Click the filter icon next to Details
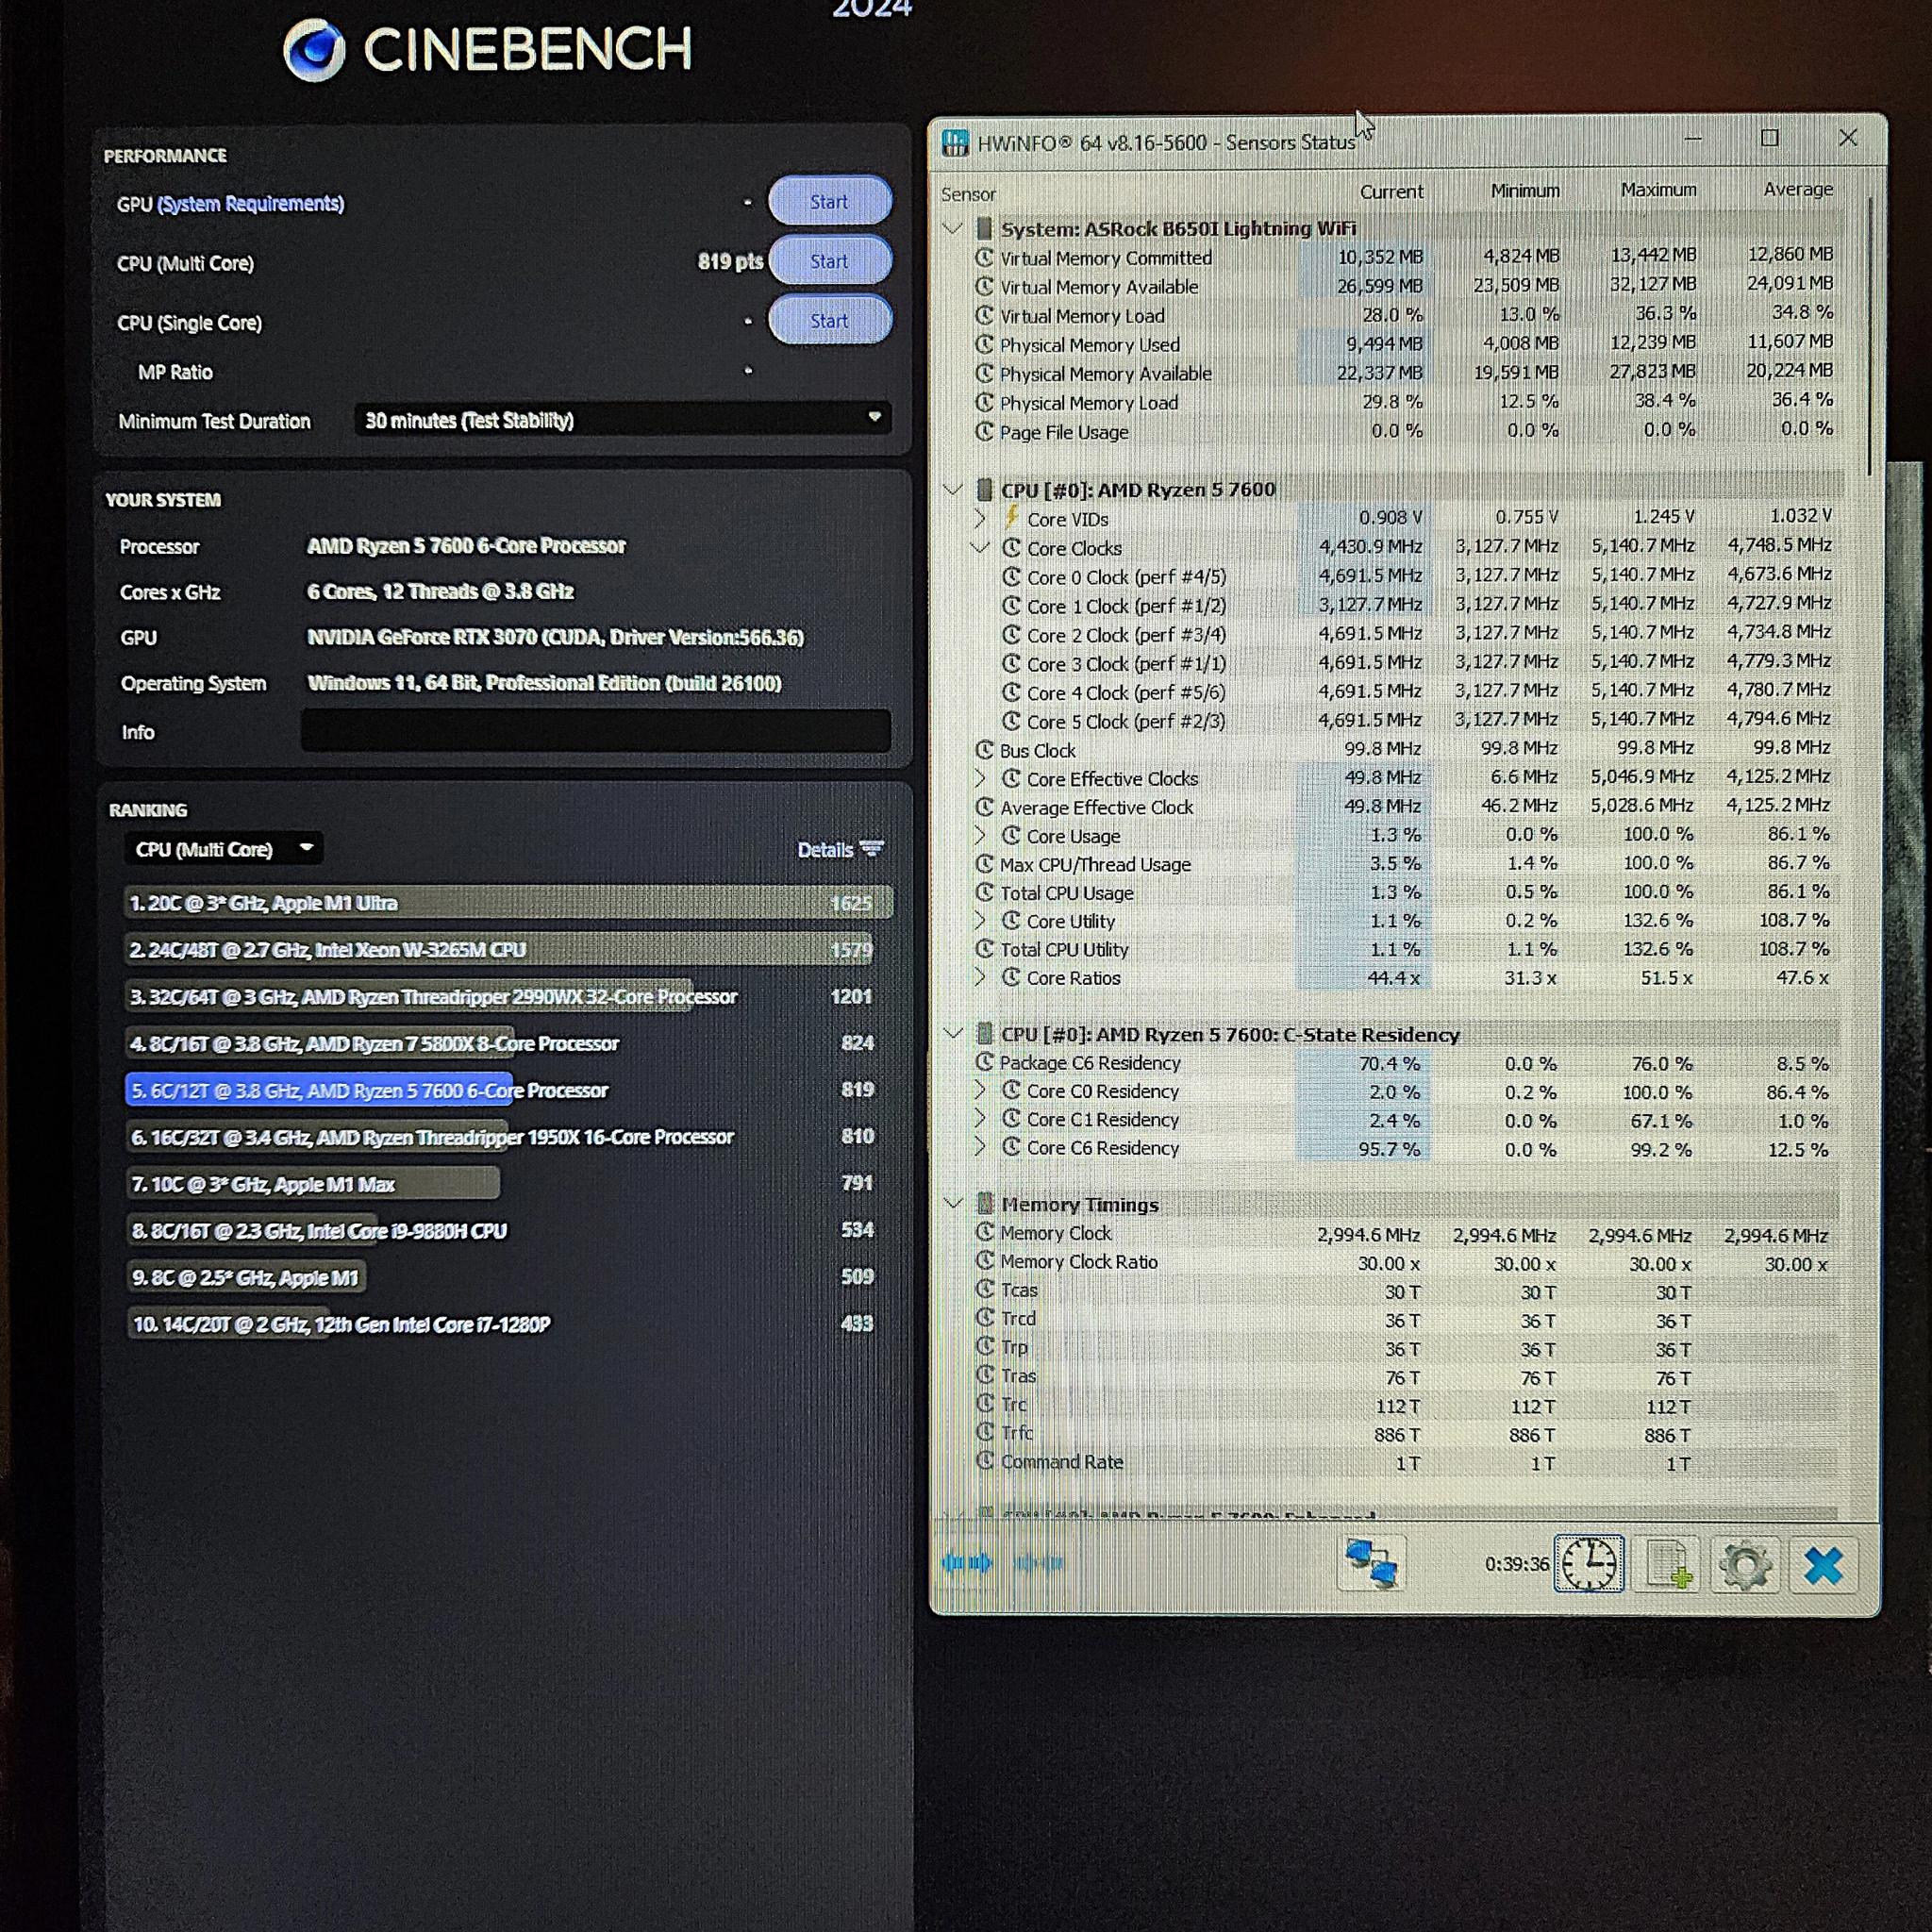 point(872,849)
